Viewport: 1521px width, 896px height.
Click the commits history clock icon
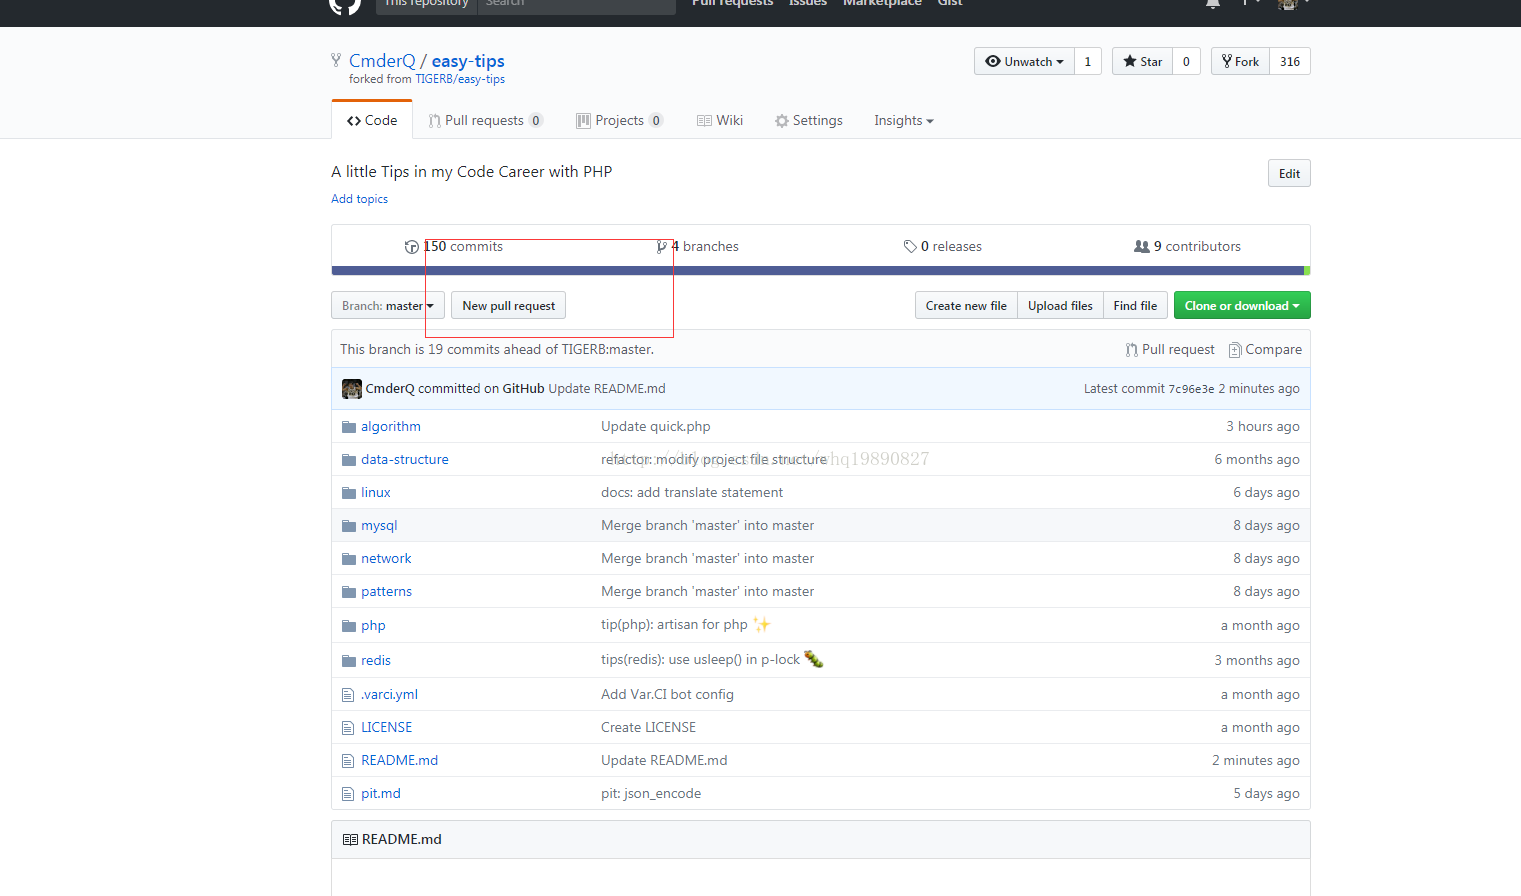411,247
